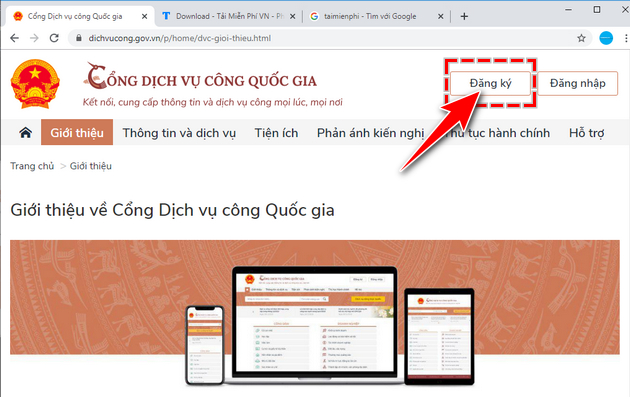Close the taimienphi Google search tab
This screenshot has height=397, width=630.
pyautogui.click(x=441, y=16)
